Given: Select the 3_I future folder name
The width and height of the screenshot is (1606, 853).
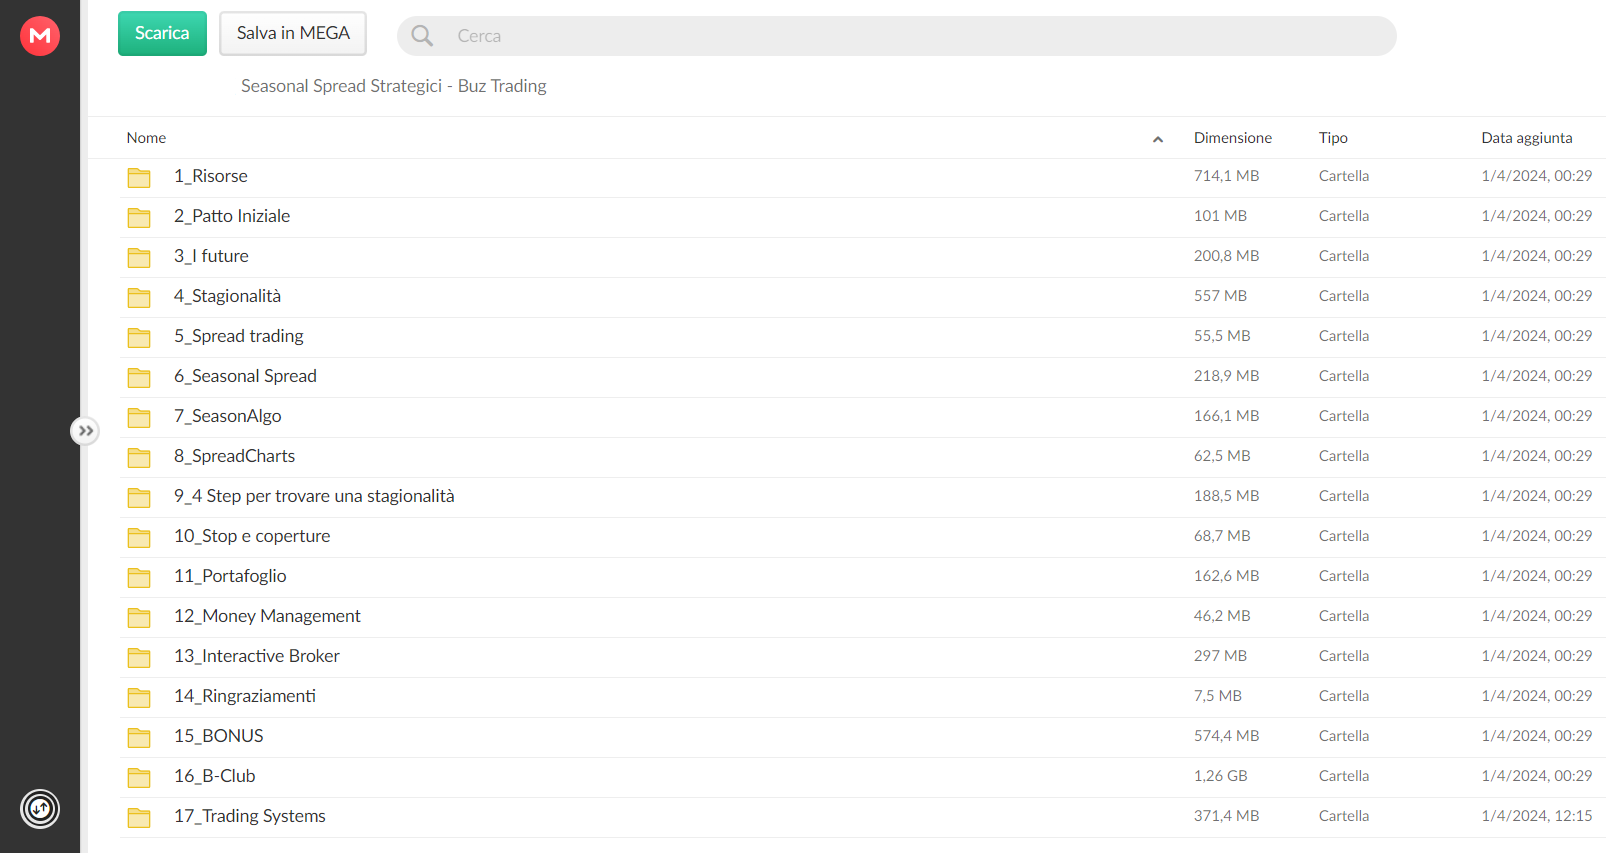Looking at the screenshot, I should point(211,256).
